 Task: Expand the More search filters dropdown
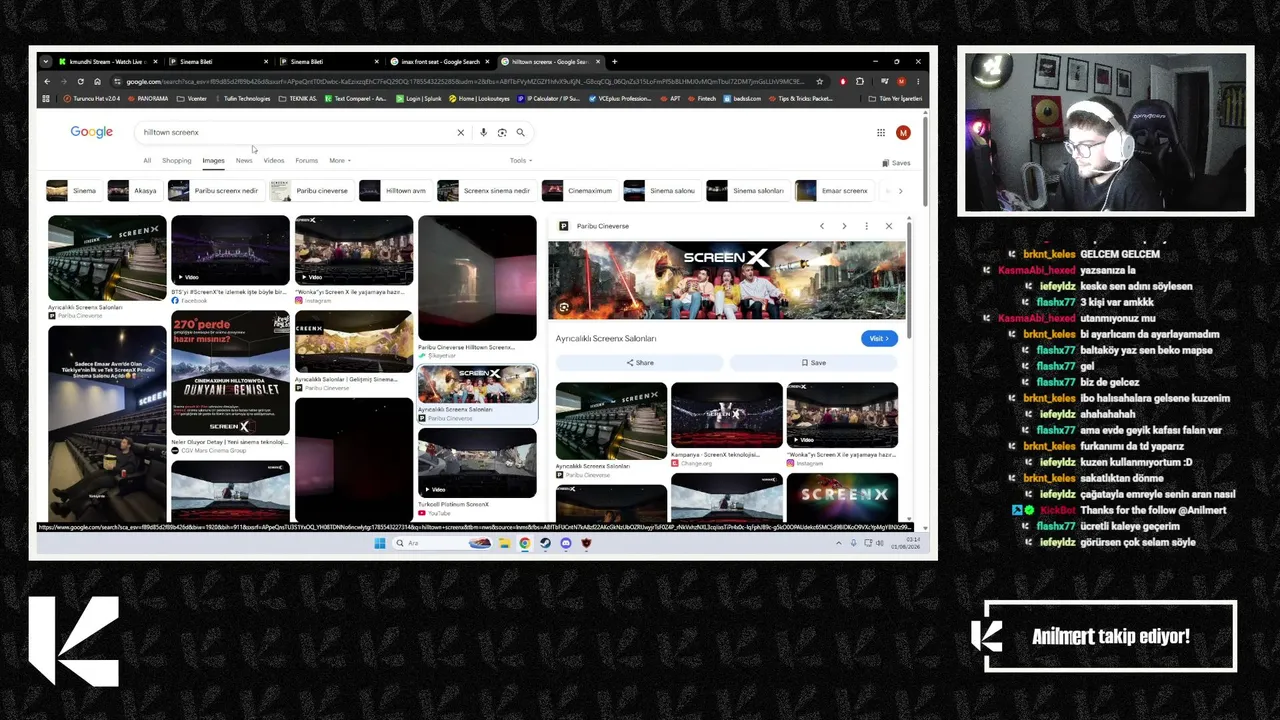coord(340,160)
